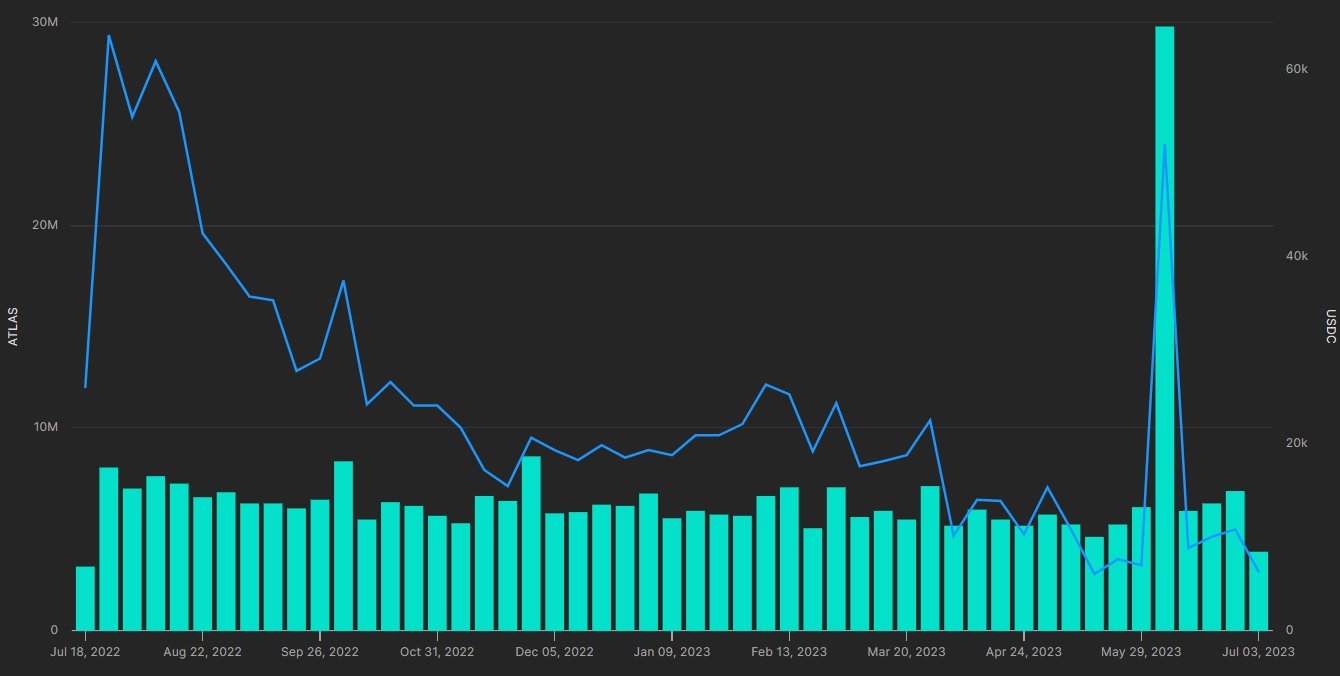The height and width of the screenshot is (676, 1340).
Task: Select the Mar 20, 2023 x-axis date label
Action: tap(906, 652)
